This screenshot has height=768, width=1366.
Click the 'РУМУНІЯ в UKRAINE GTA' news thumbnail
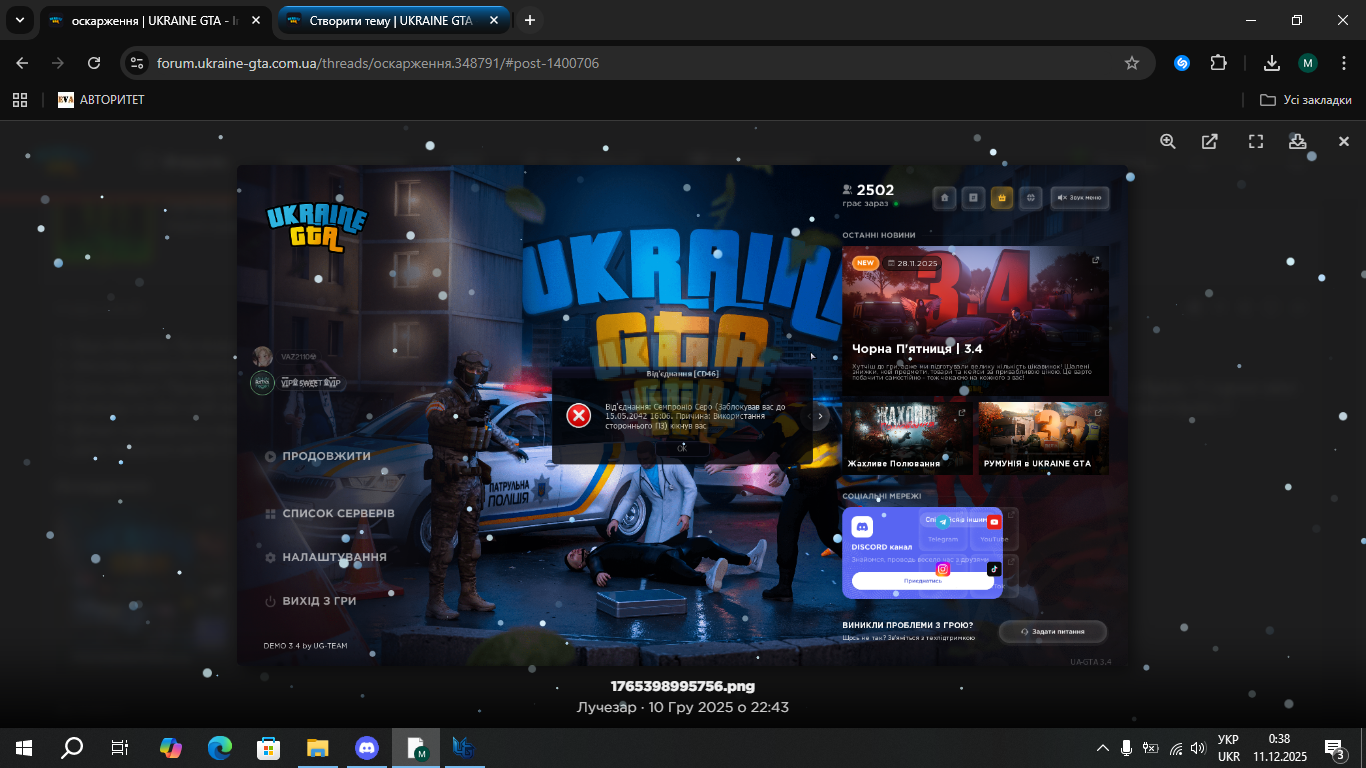pyautogui.click(x=1043, y=438)
